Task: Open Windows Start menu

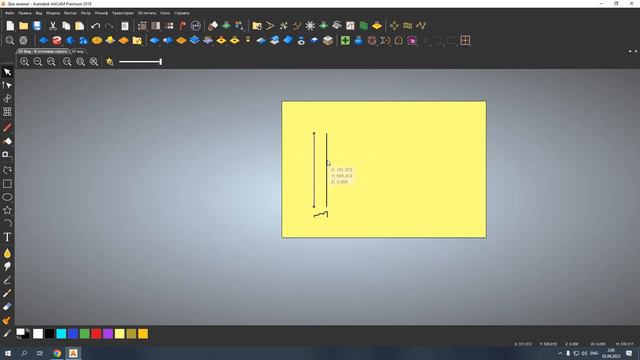Action: (x=7, y=353)
